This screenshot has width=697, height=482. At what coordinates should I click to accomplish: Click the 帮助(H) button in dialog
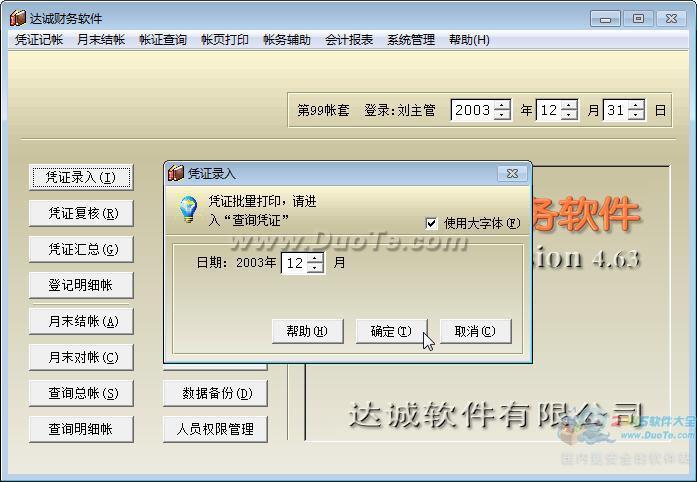(x=308, y=331)
